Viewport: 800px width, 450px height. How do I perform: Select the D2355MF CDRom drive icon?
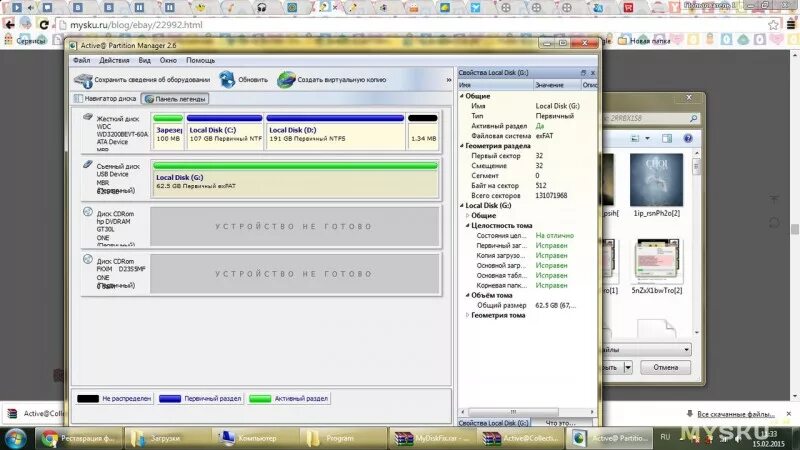click(x=88, y=259)
